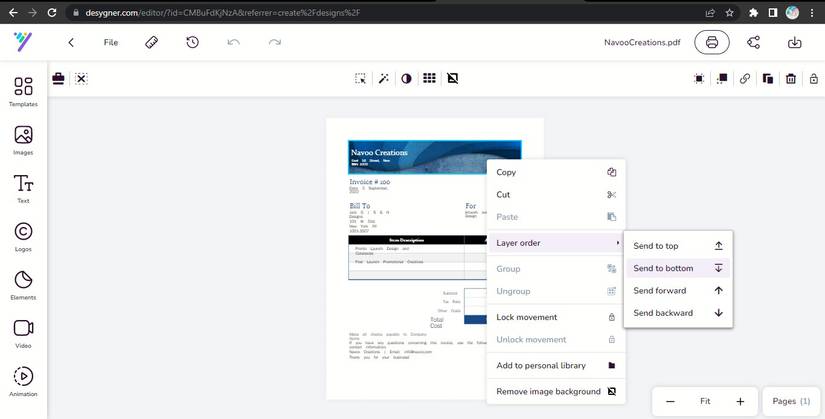
Task: Delete element with trash icon
Action: click(791, 79)
